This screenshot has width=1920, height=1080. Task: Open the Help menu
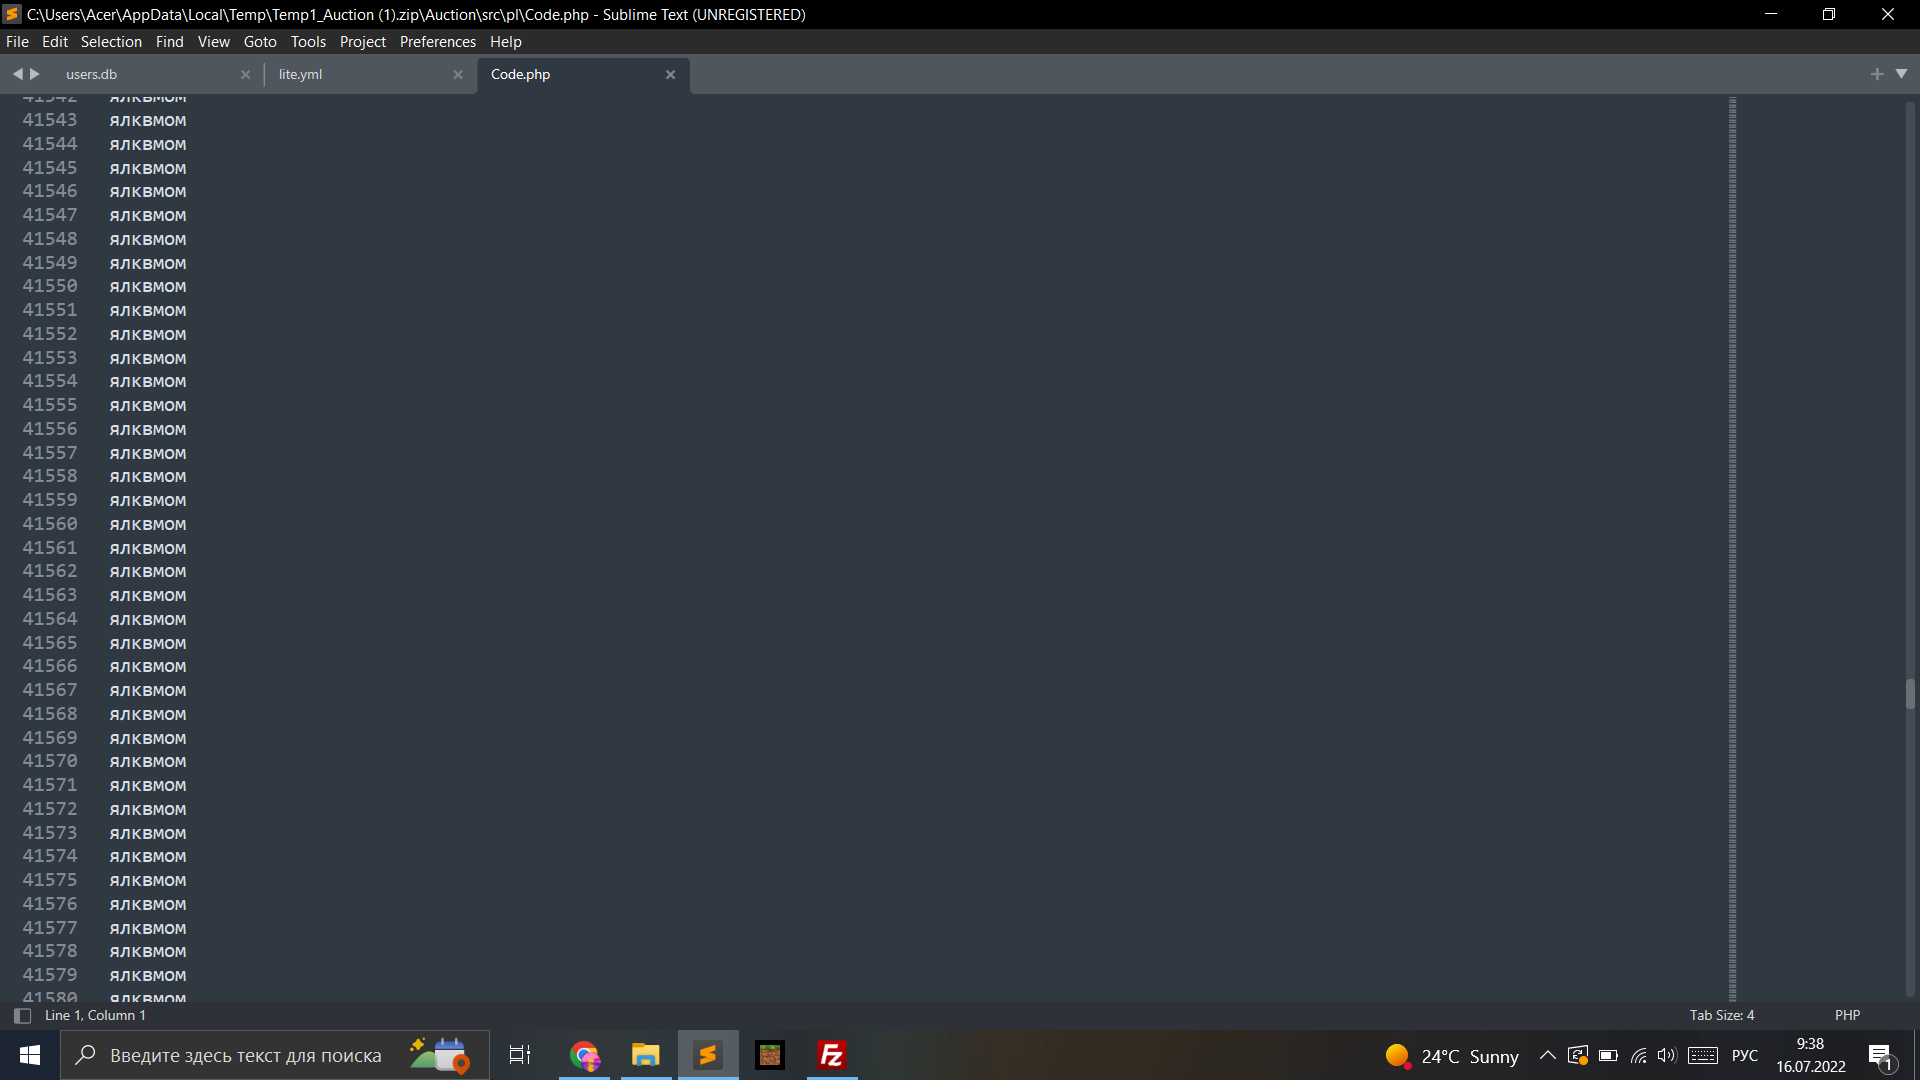[506, 42]
